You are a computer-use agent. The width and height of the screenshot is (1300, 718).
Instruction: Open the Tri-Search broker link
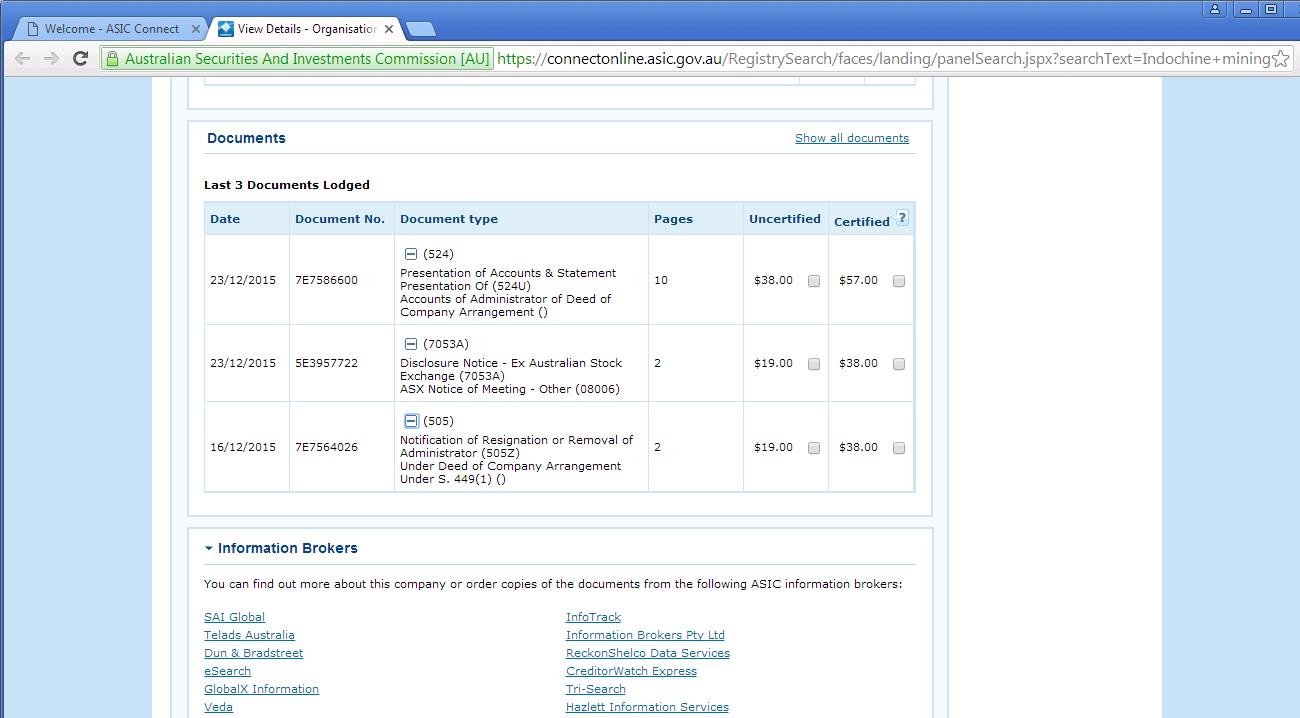tap(596, 689)
